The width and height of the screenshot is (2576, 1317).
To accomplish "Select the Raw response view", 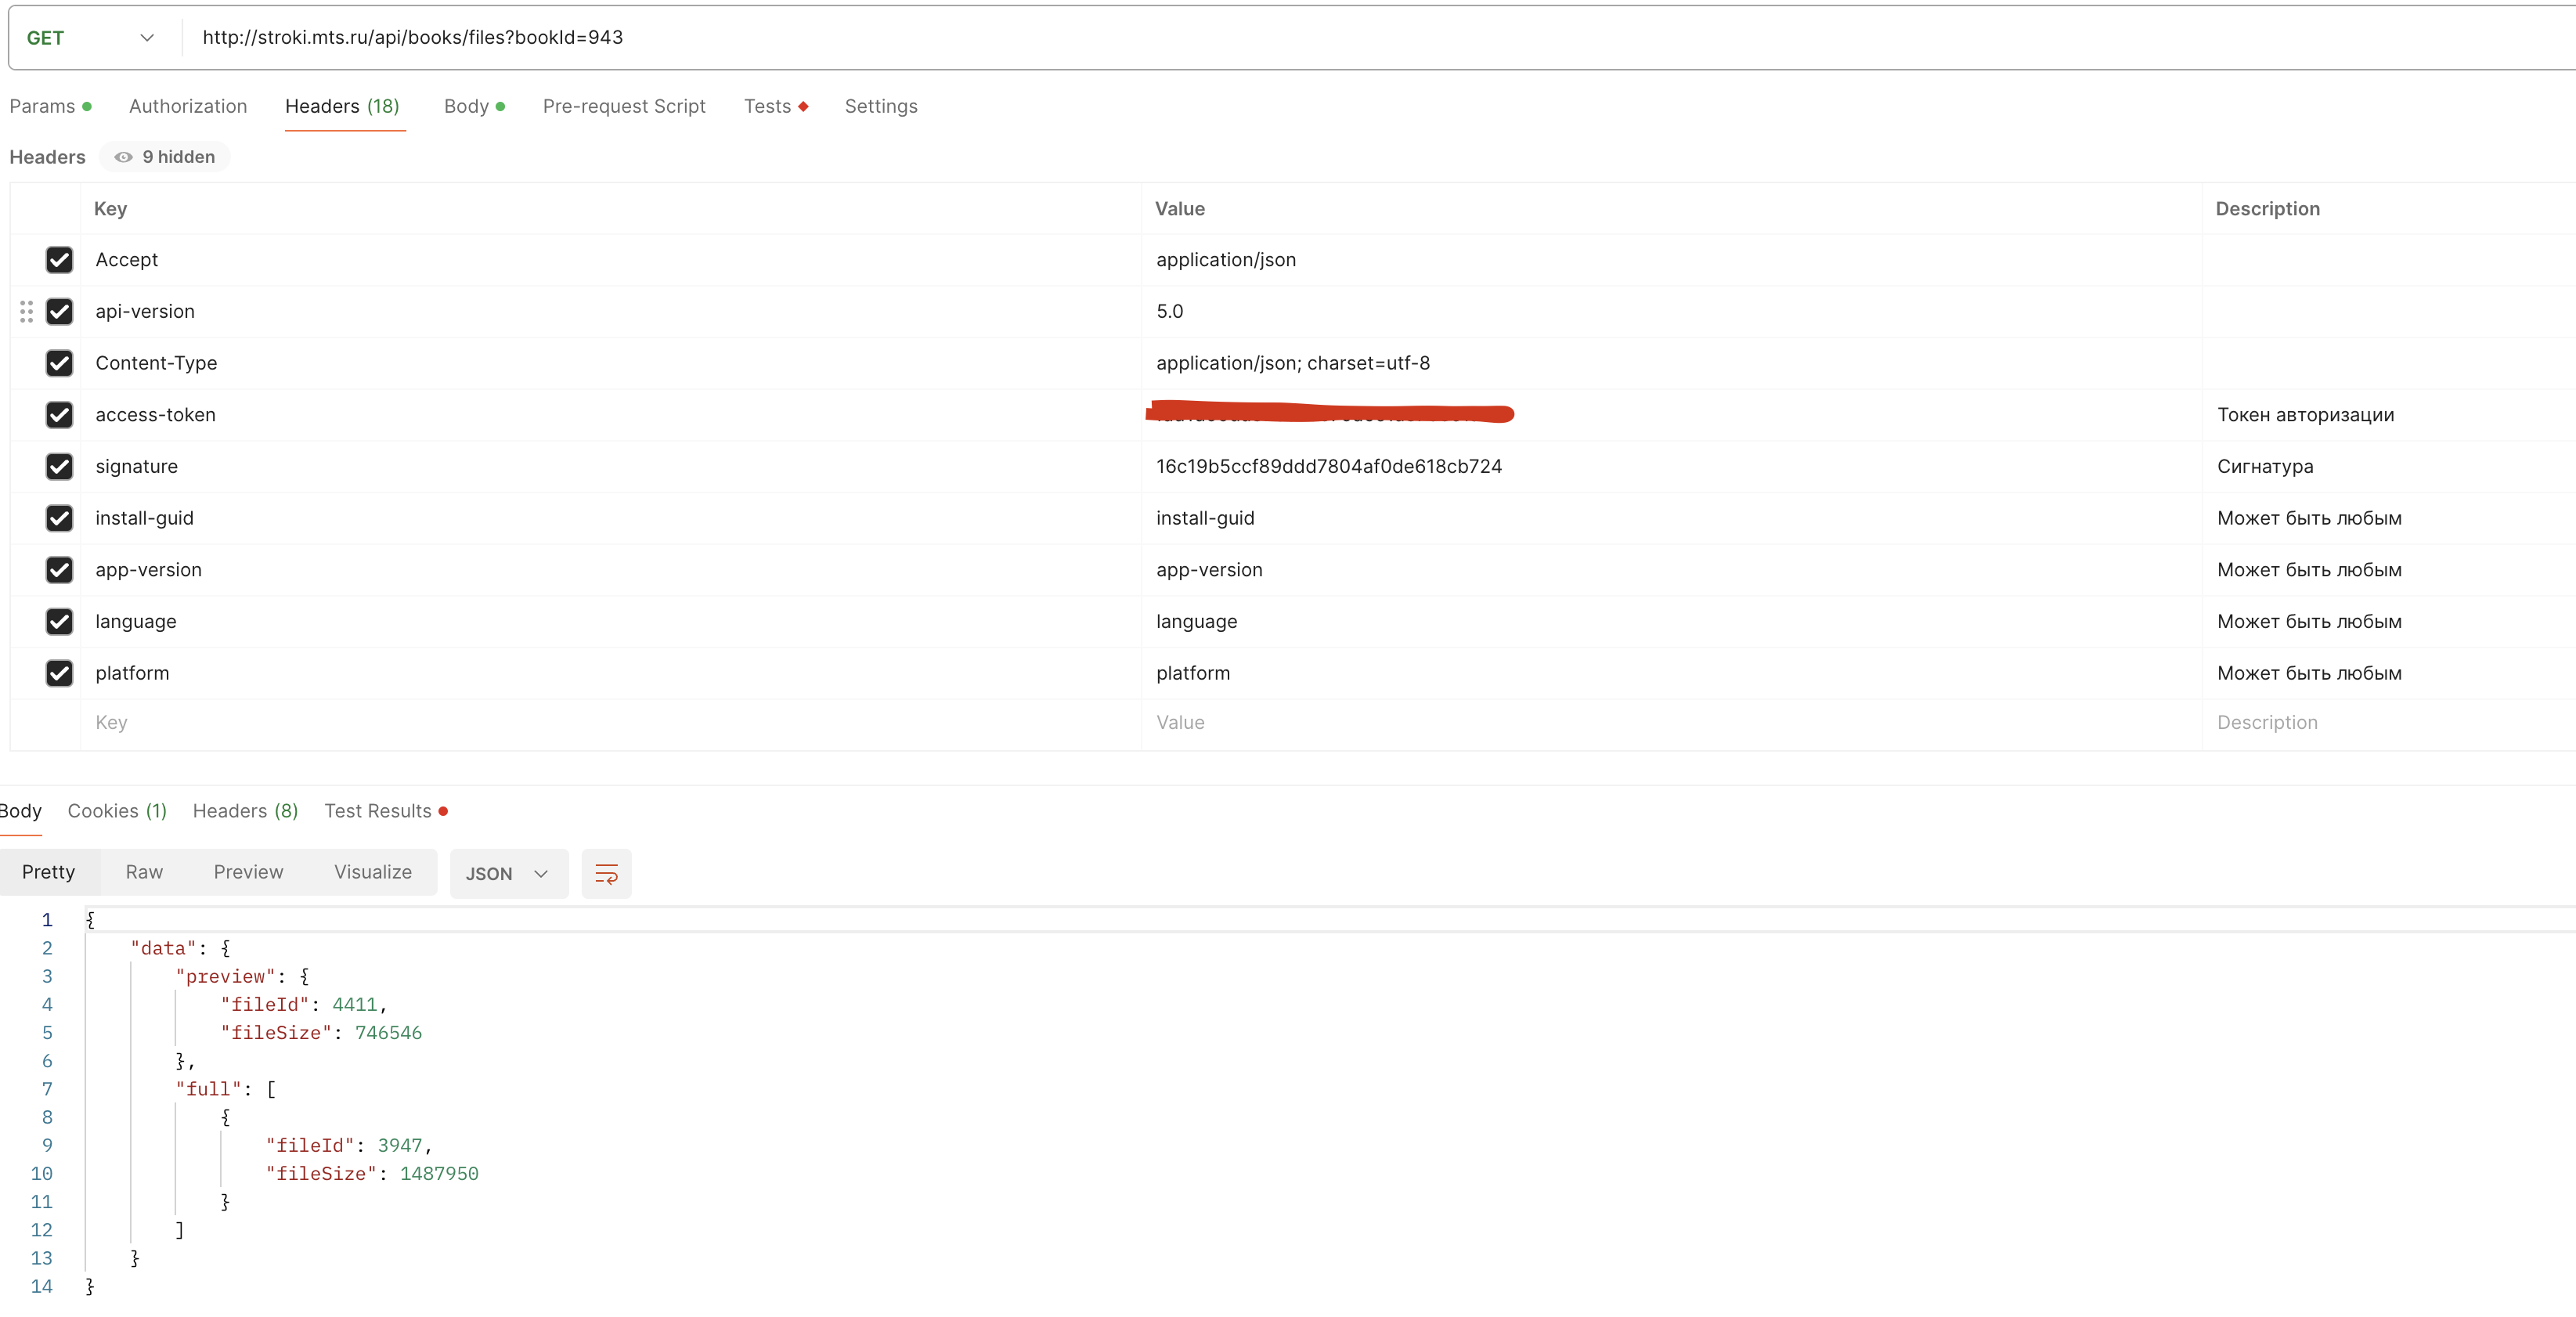I will point(144,872).
